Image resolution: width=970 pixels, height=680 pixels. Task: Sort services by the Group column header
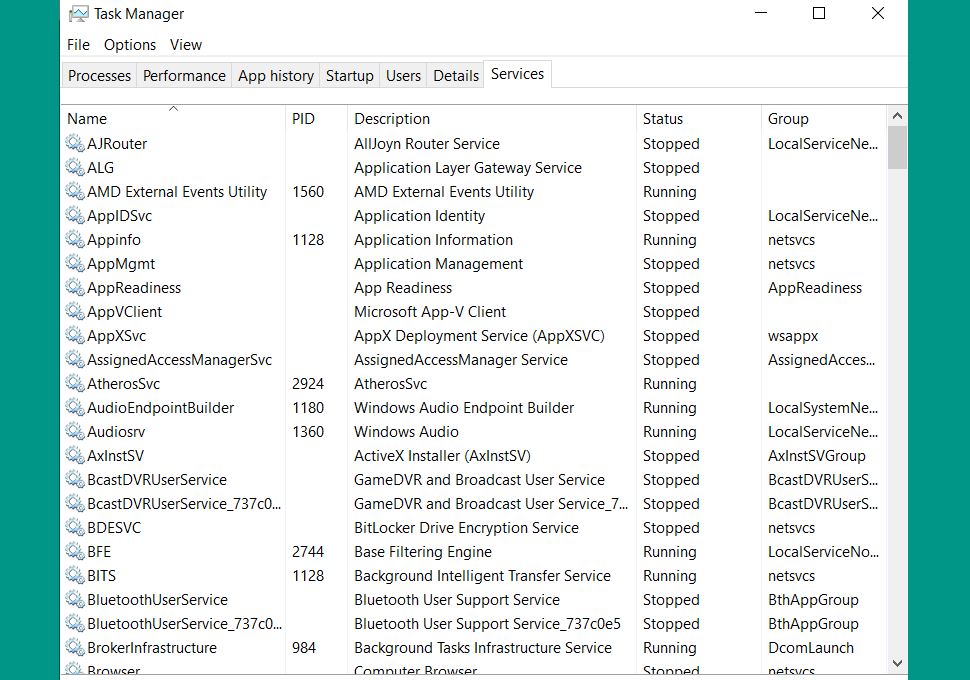pyautogui.click(x=824, y=118)
